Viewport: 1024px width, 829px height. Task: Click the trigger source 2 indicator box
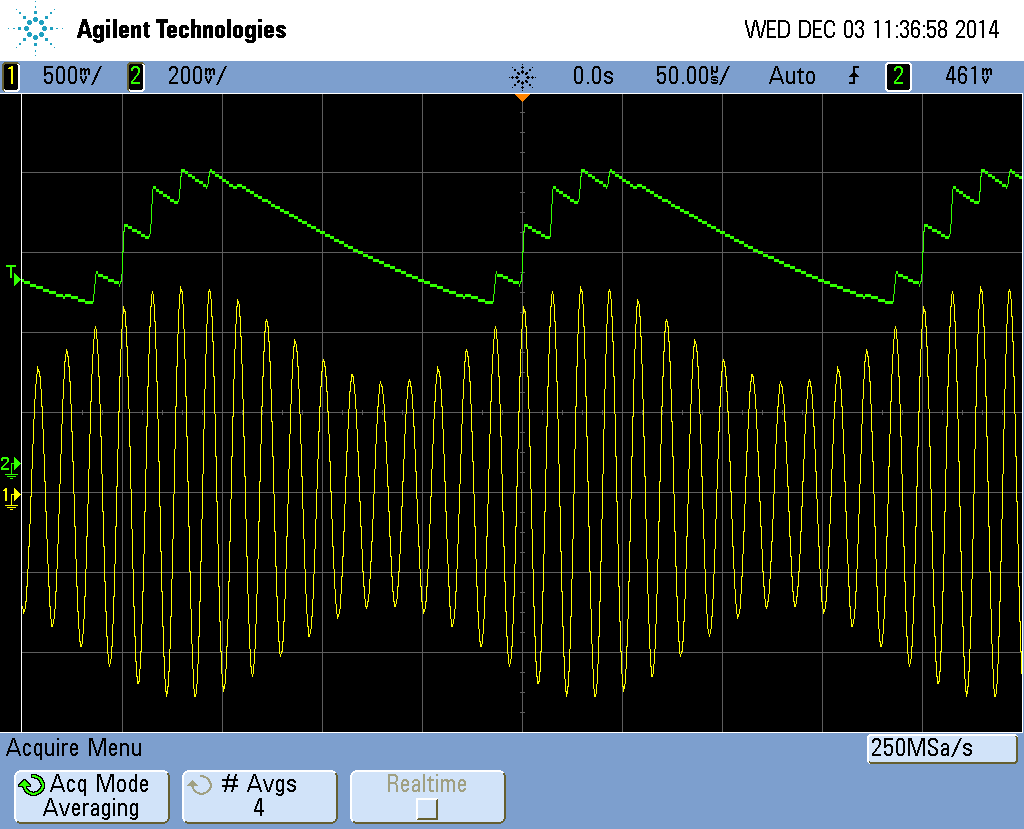[x=898, y=76]
